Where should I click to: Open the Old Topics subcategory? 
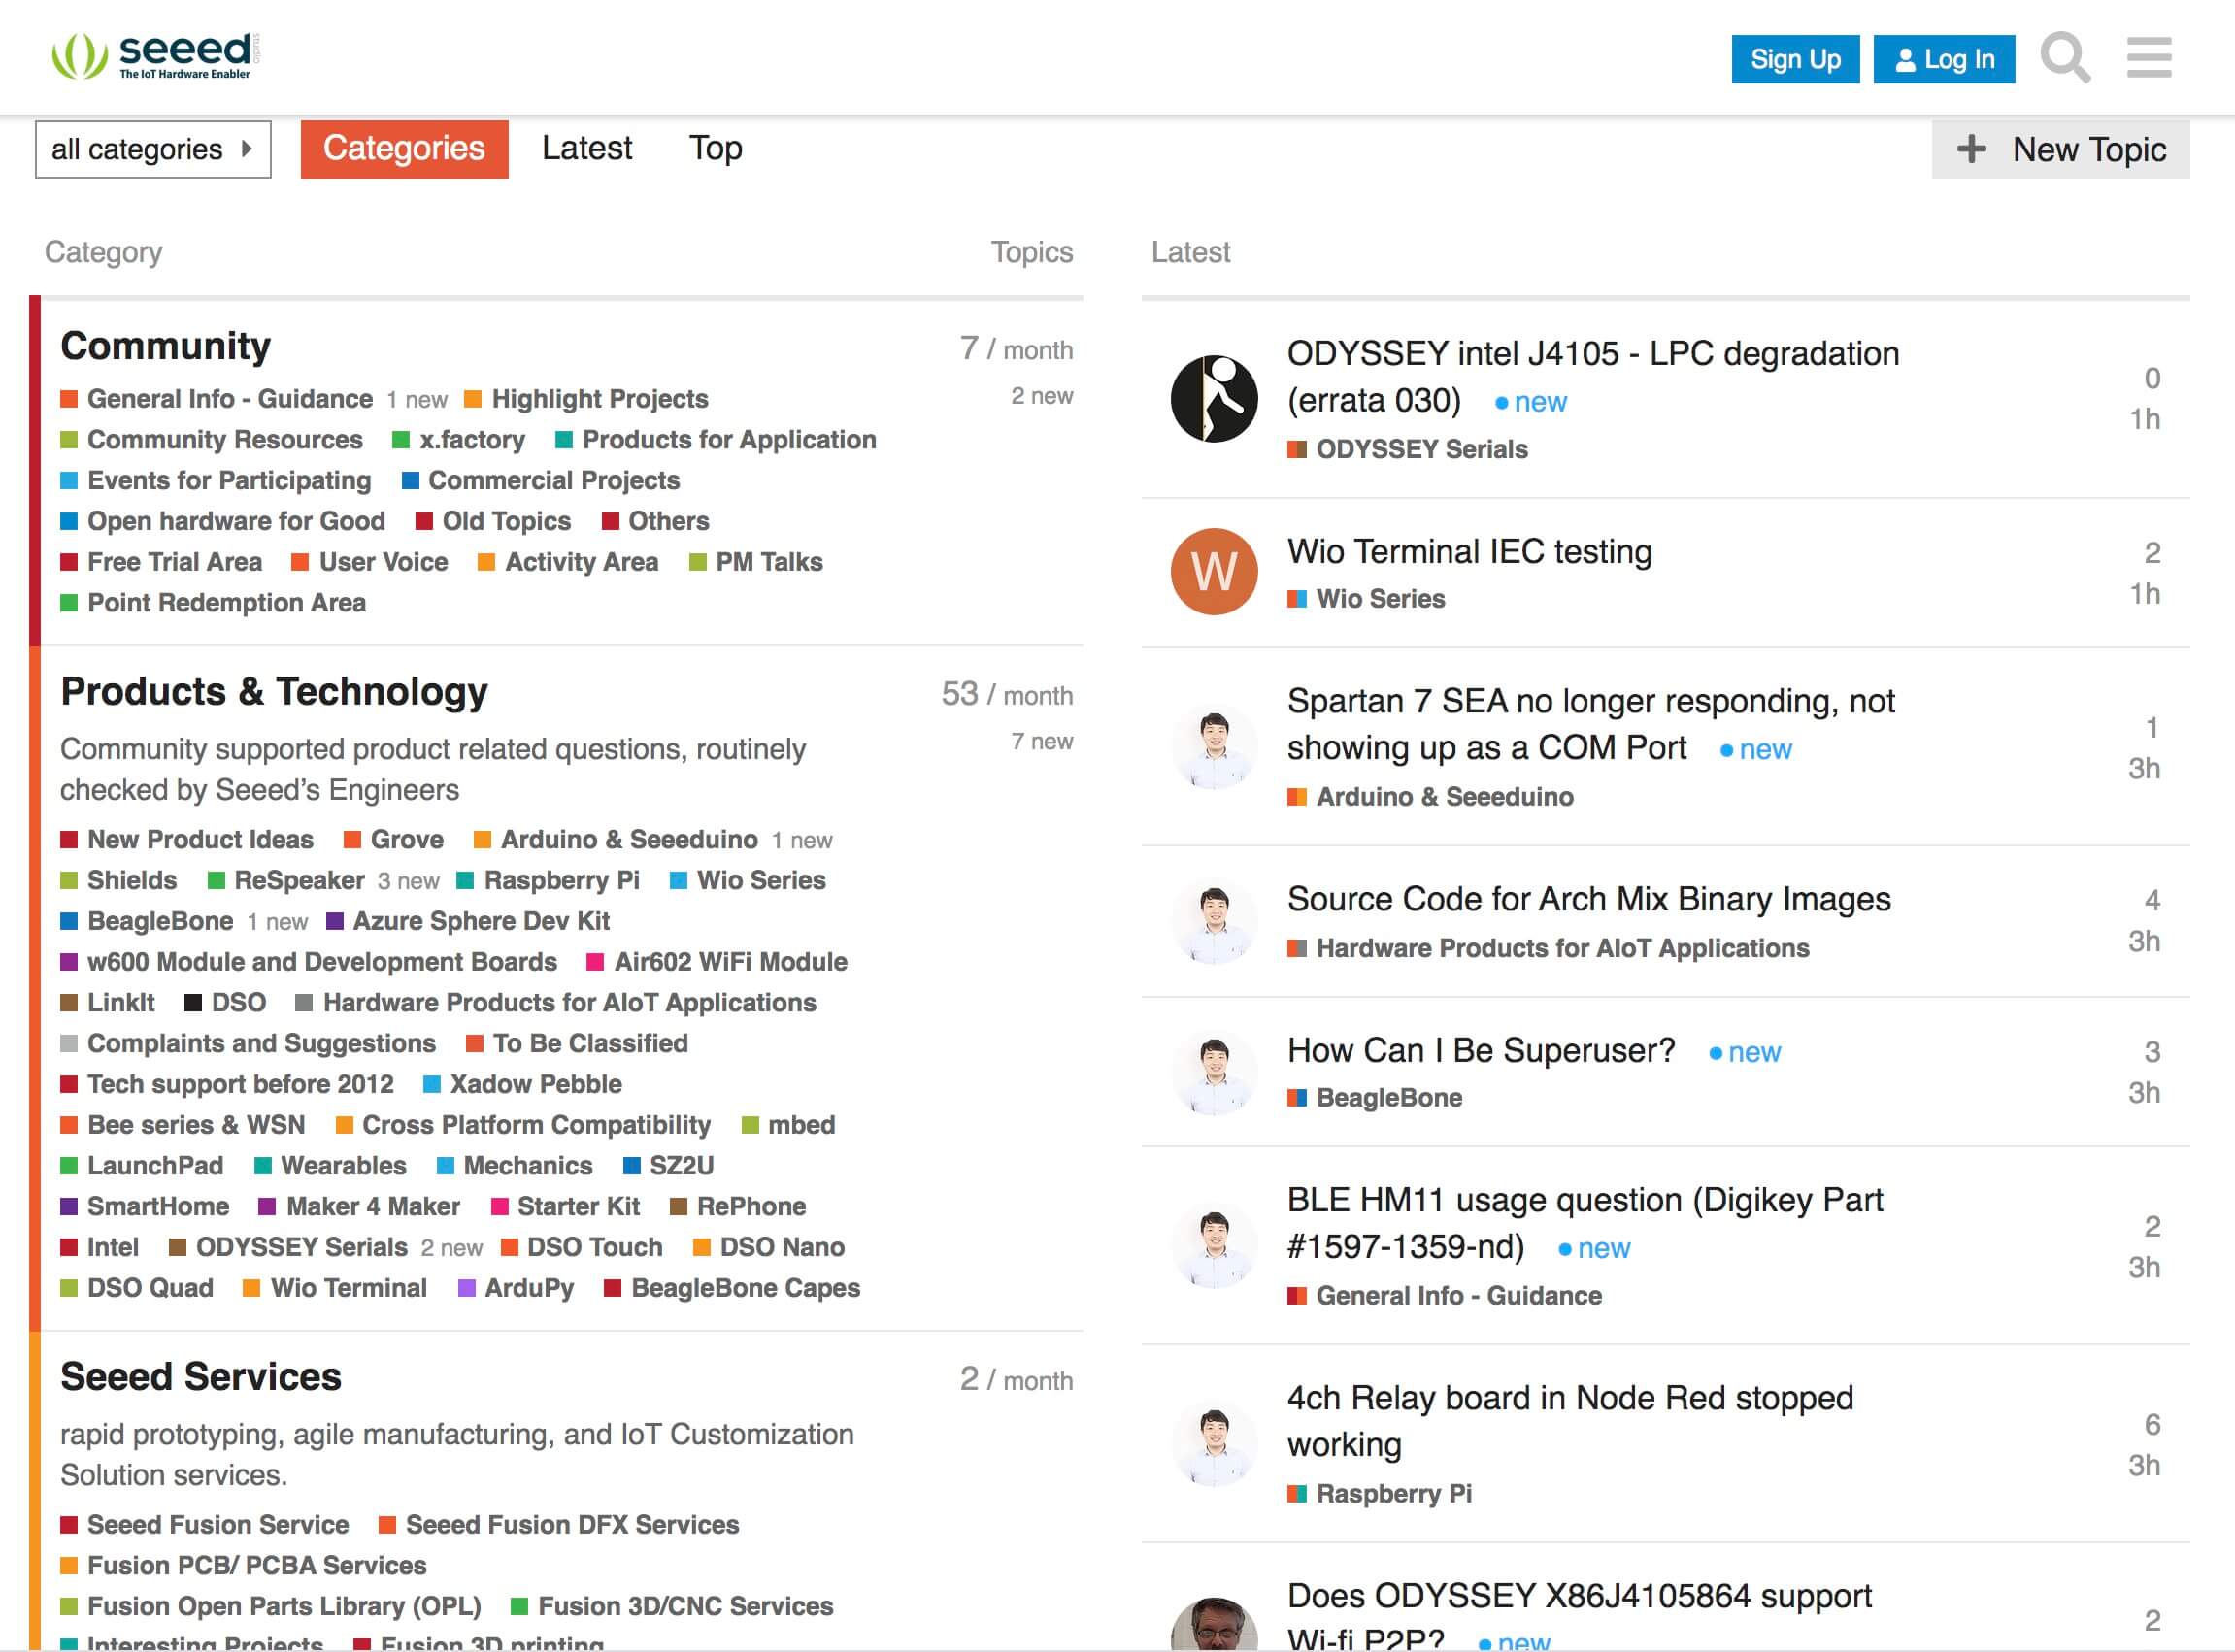pos(493,521)
